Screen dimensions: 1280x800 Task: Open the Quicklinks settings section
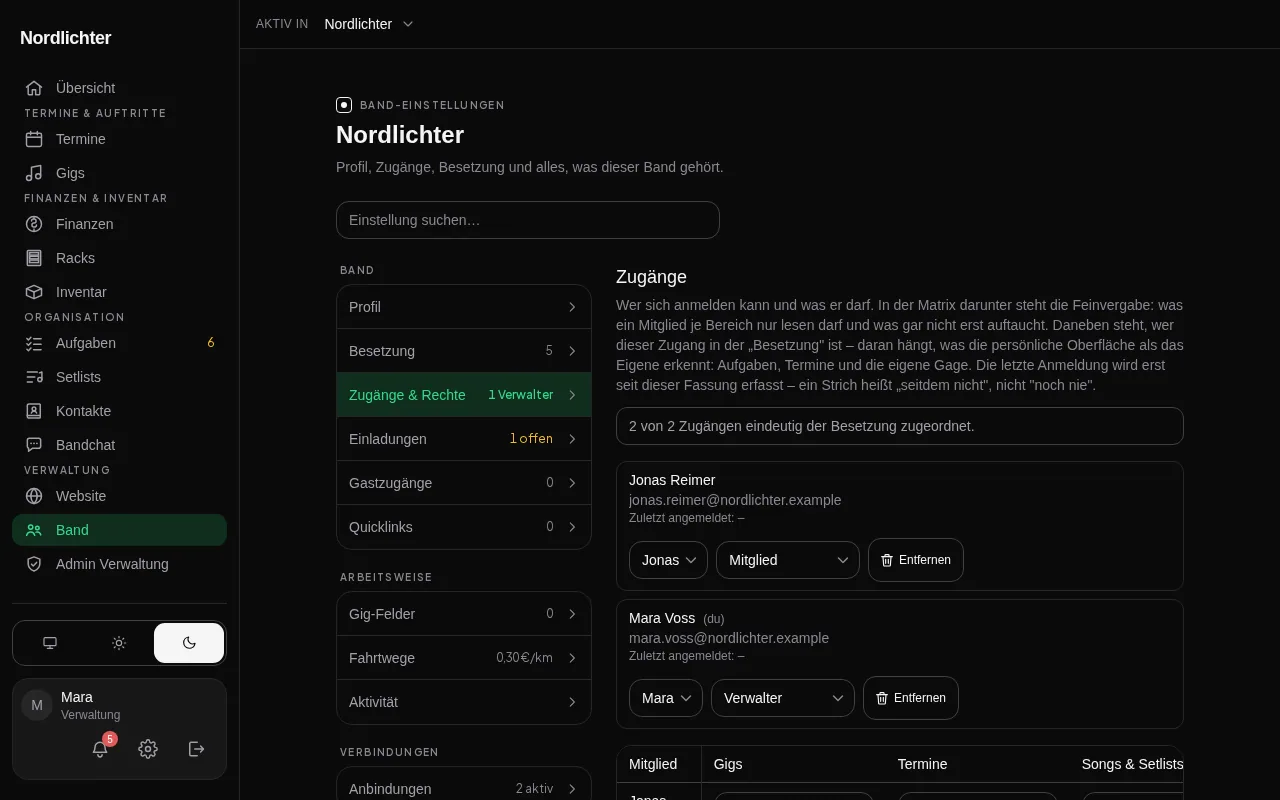464,527
